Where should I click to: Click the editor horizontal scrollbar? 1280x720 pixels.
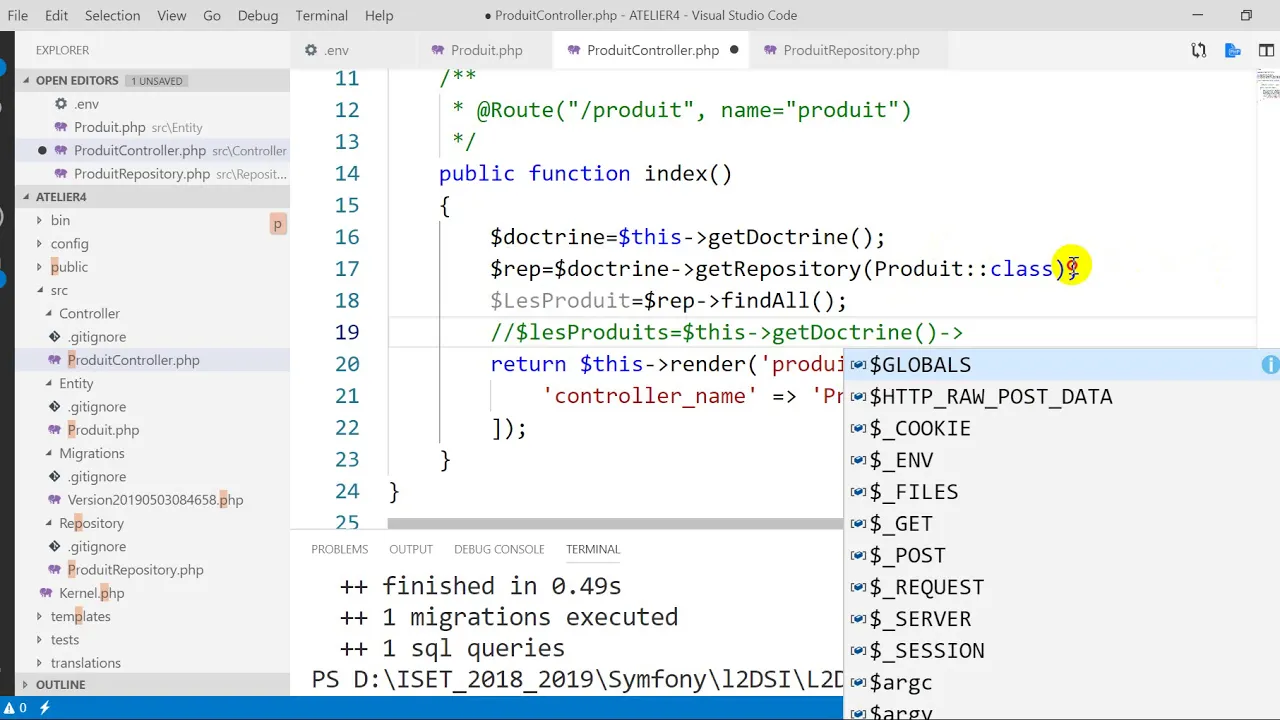615,524
